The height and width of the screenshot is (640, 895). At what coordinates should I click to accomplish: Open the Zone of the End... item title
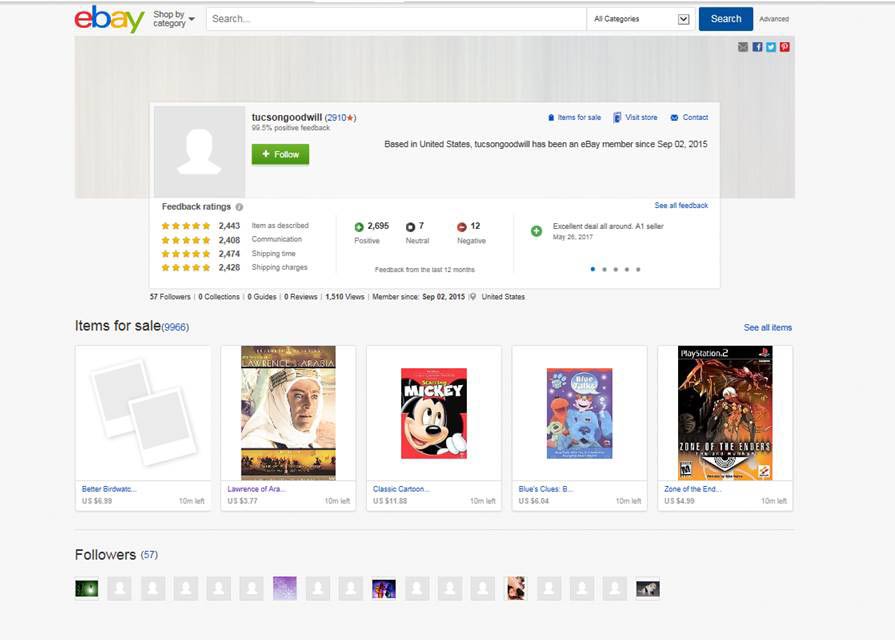[692, 489]
